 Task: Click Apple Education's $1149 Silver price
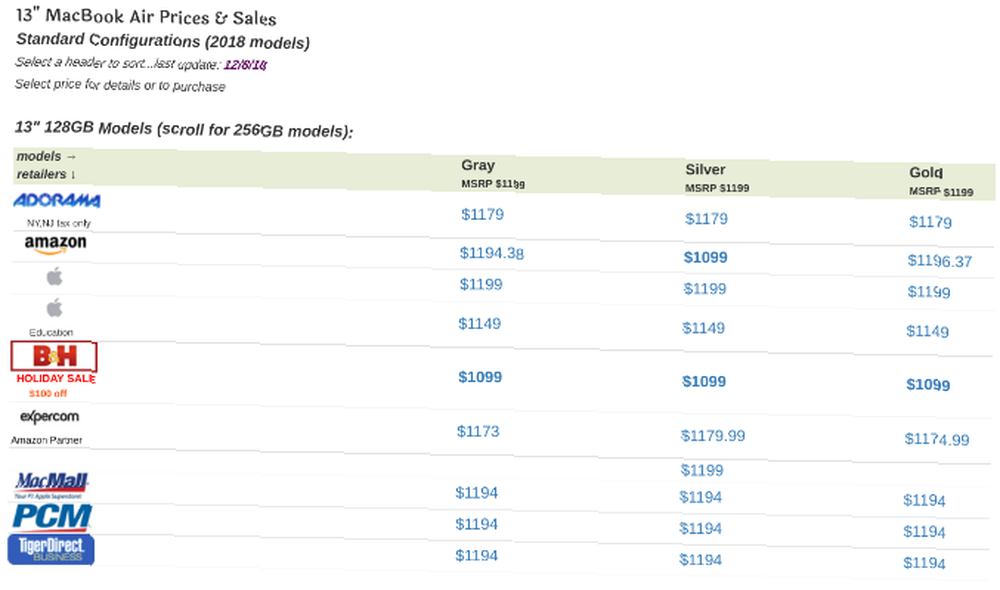point(703,328)
